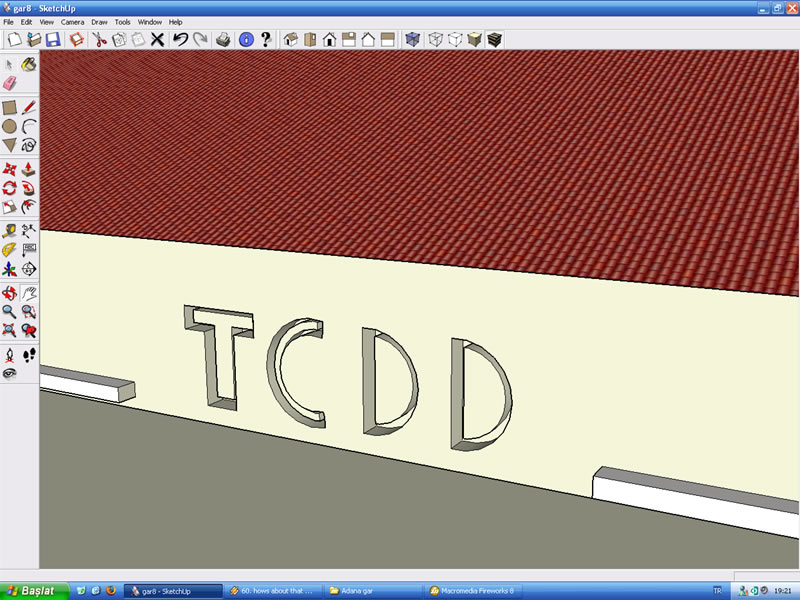This screenshot has height=600, width=800.
Task: Switch to Back view house icon
Action: [x=368, y=39]
